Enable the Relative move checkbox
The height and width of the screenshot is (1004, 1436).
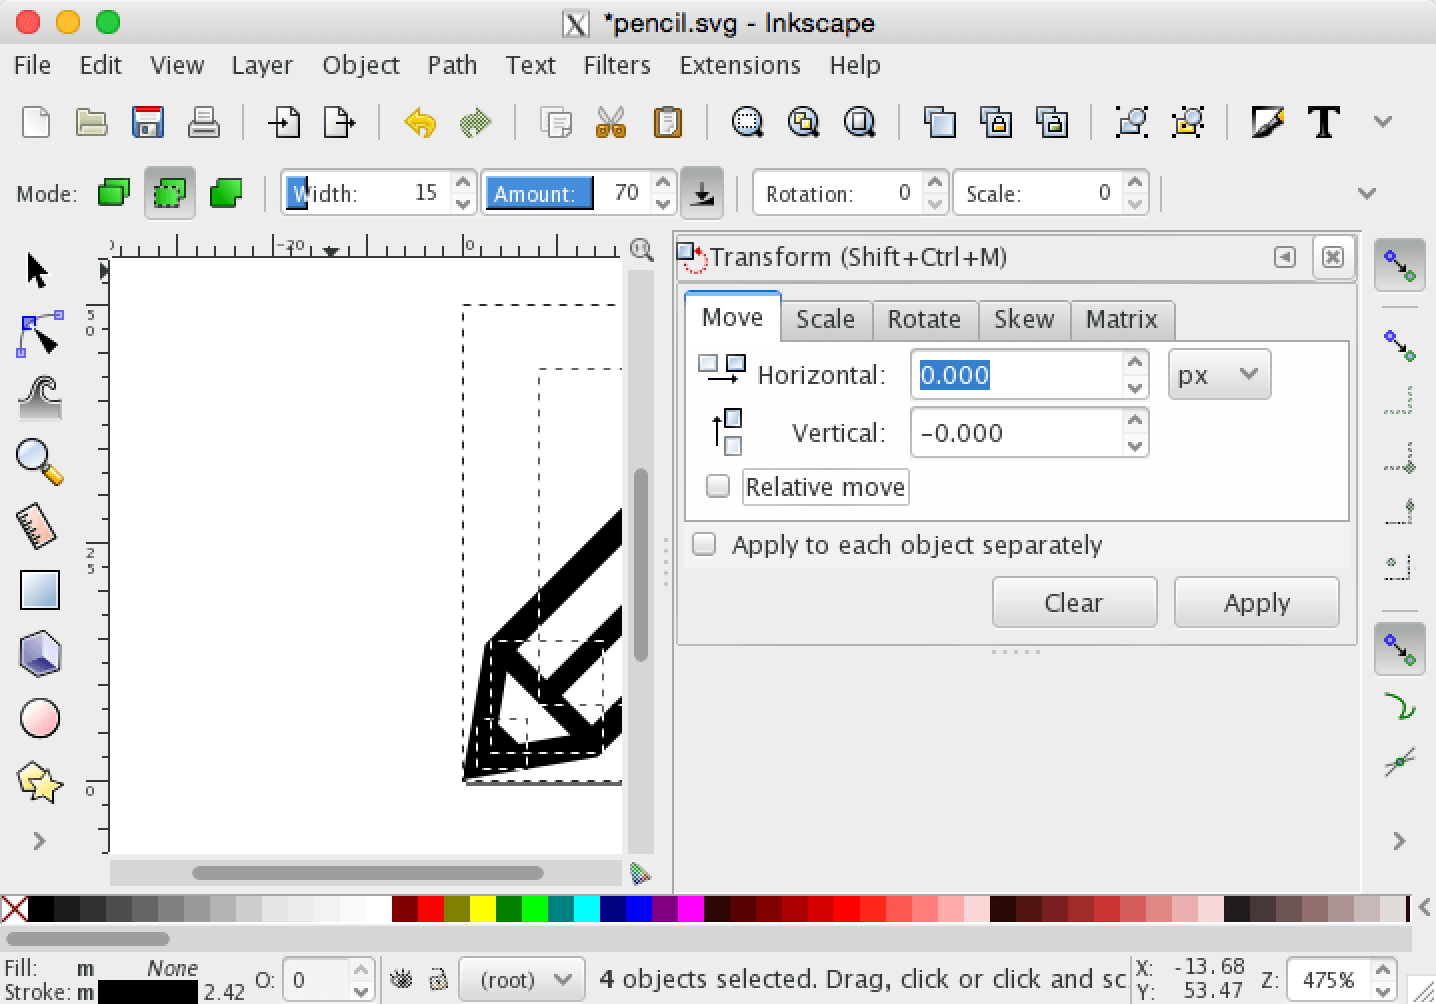coord(717,485)
